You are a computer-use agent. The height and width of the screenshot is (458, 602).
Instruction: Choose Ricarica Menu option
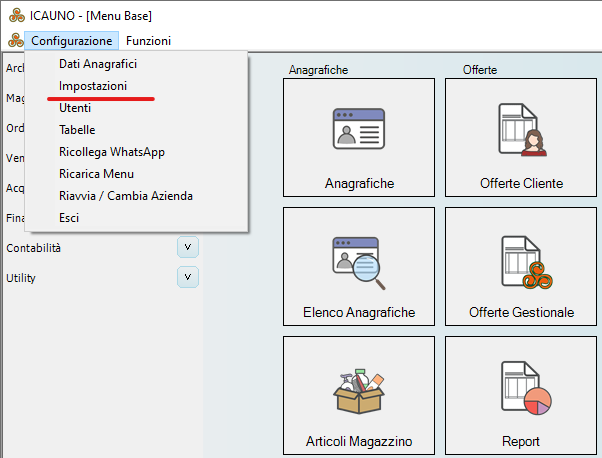pyautogui.click(x=97, y=174)
